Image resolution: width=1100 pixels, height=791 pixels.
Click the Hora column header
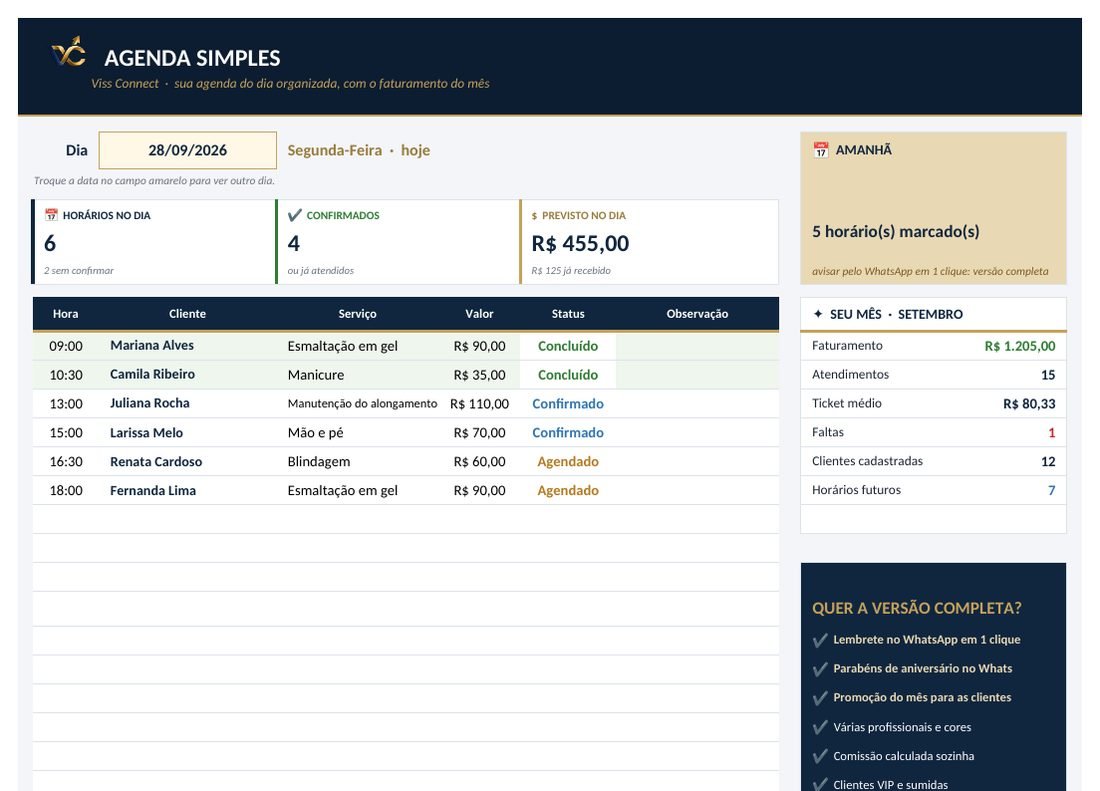coord(65,313)
